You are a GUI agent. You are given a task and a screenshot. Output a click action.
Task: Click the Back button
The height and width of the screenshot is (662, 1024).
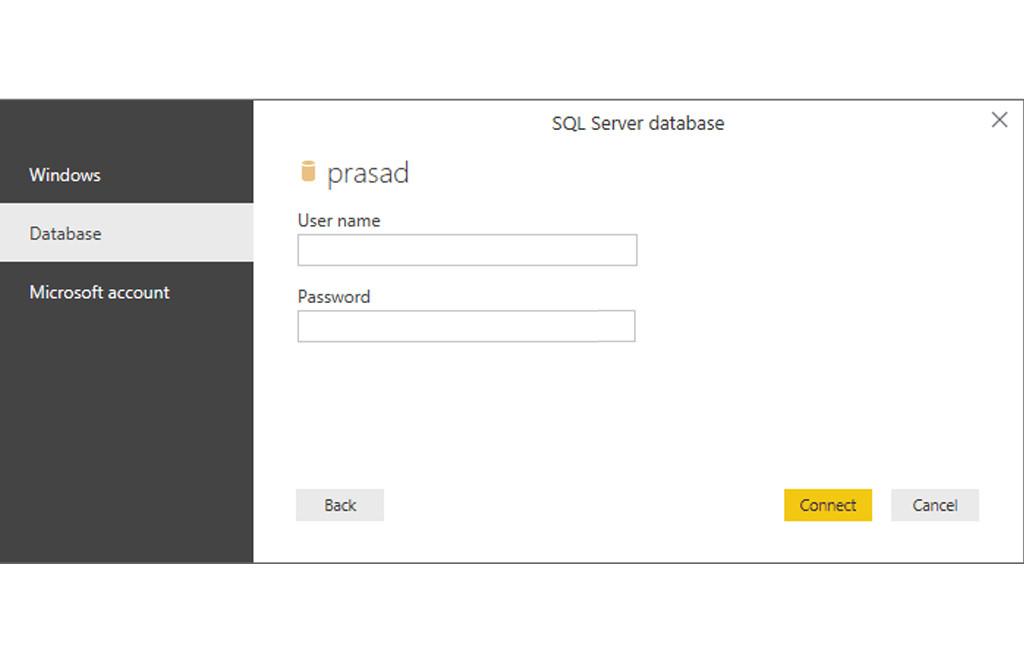340,505
